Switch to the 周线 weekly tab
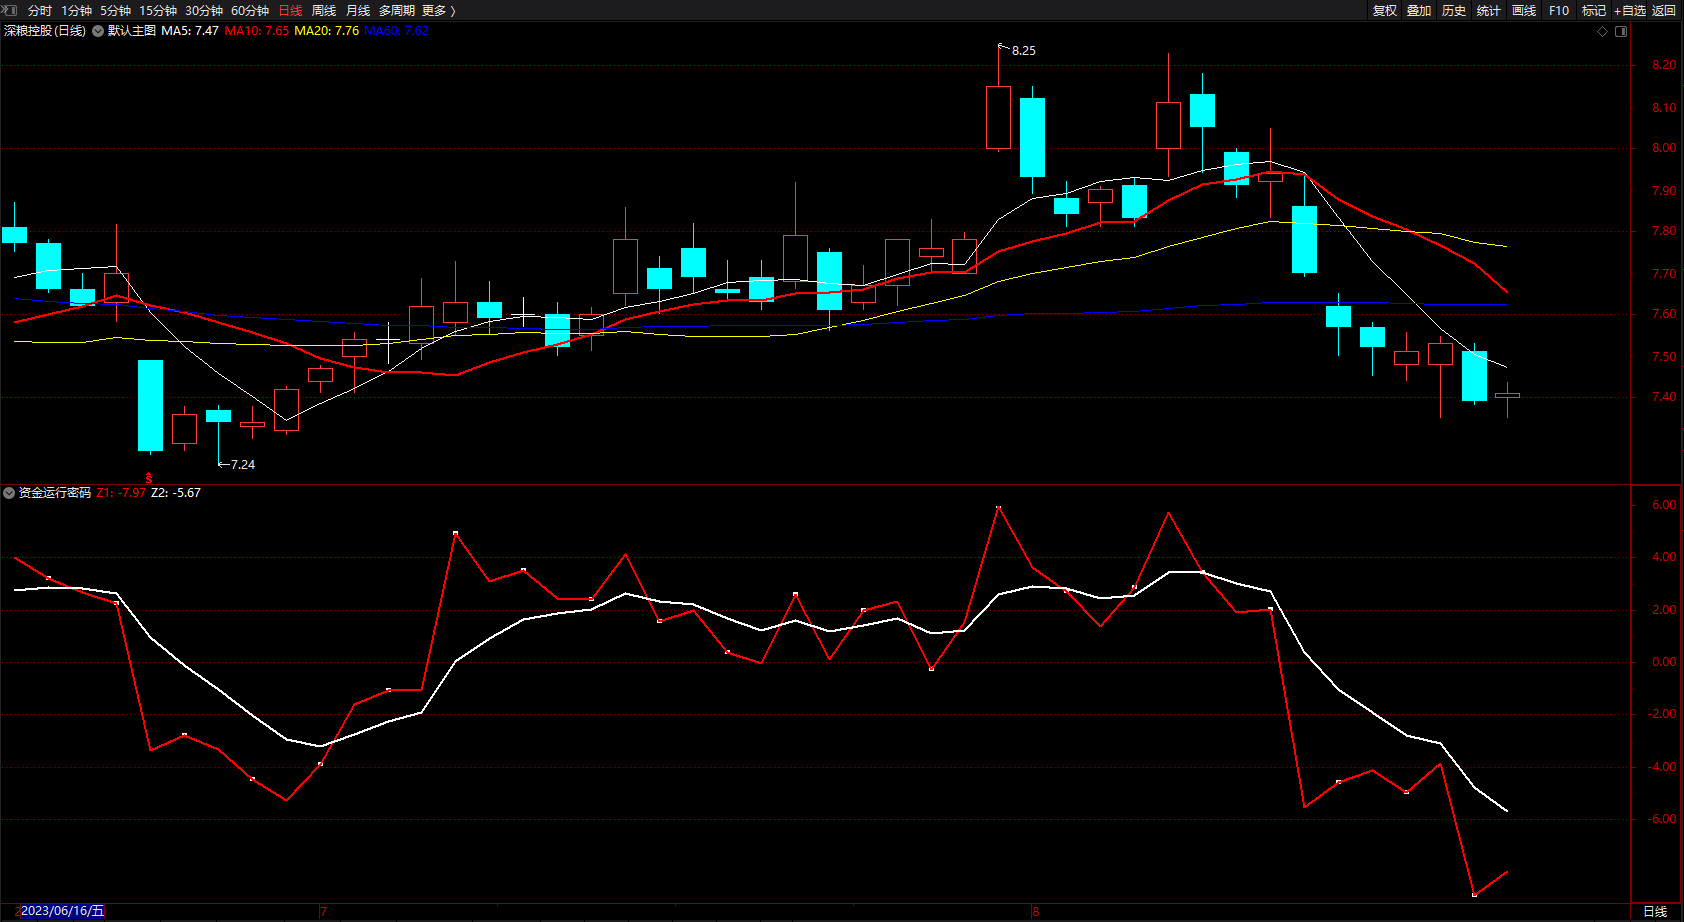1684x922 pixels. coord(324,11)
